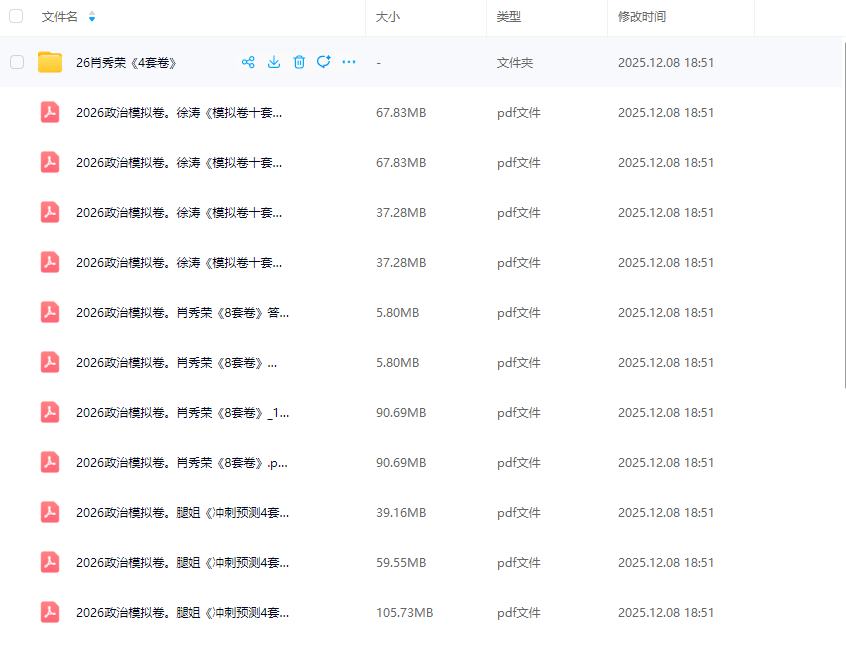Click the share icon for folder 26肖秀荣《4套卷》
Viewport: 846px width, 648px height.
[248, 62]
